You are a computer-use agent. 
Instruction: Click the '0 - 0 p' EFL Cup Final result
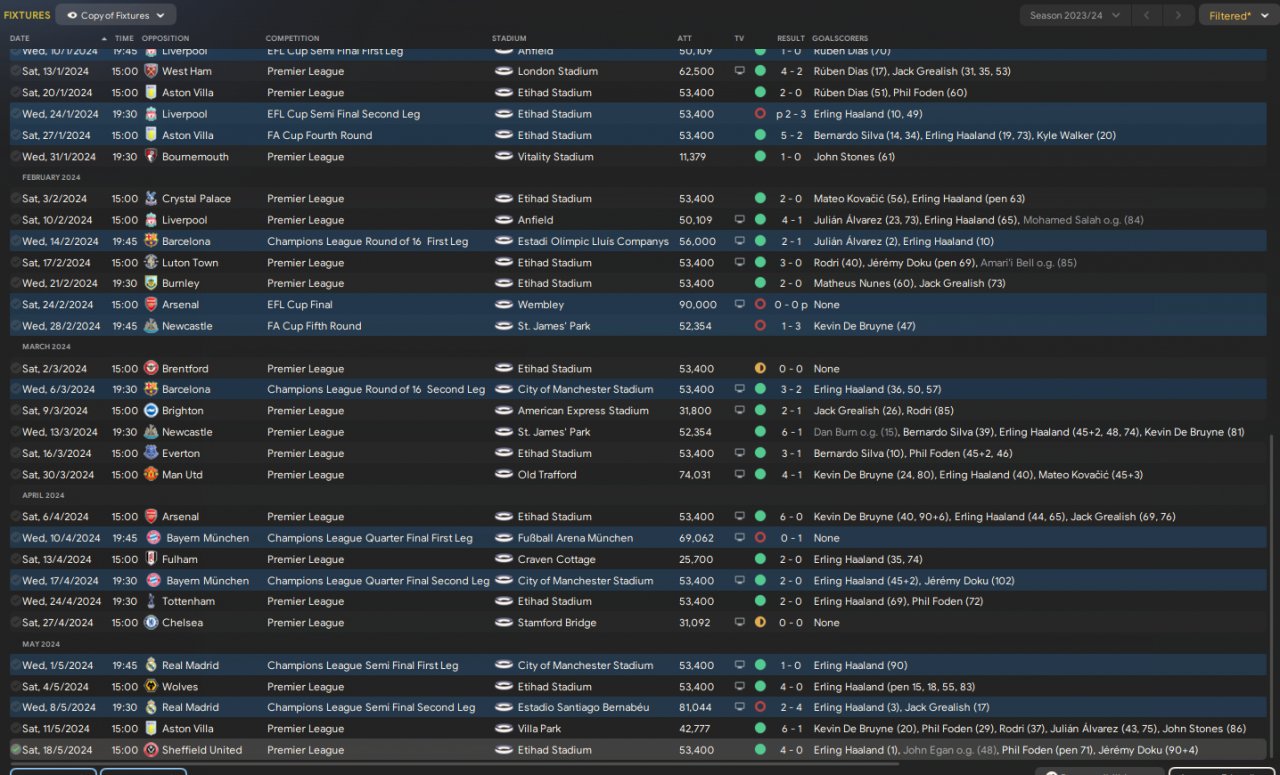(791, 304)
